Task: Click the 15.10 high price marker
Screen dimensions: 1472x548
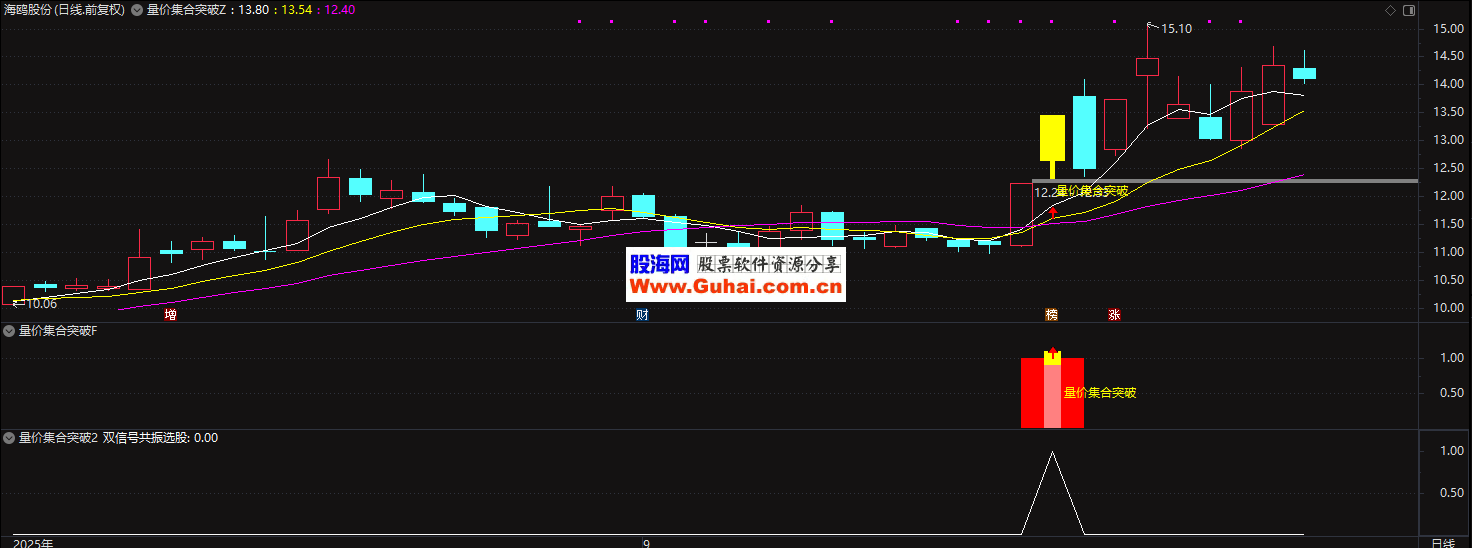Action: click(1175, 29)
